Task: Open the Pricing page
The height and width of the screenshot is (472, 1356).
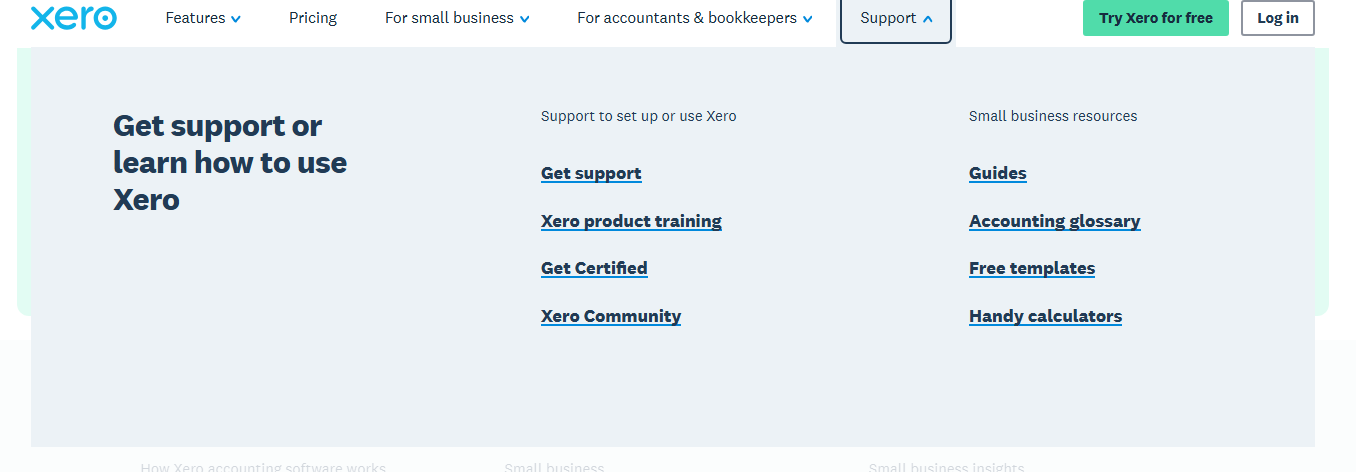Action: (313, 18)
